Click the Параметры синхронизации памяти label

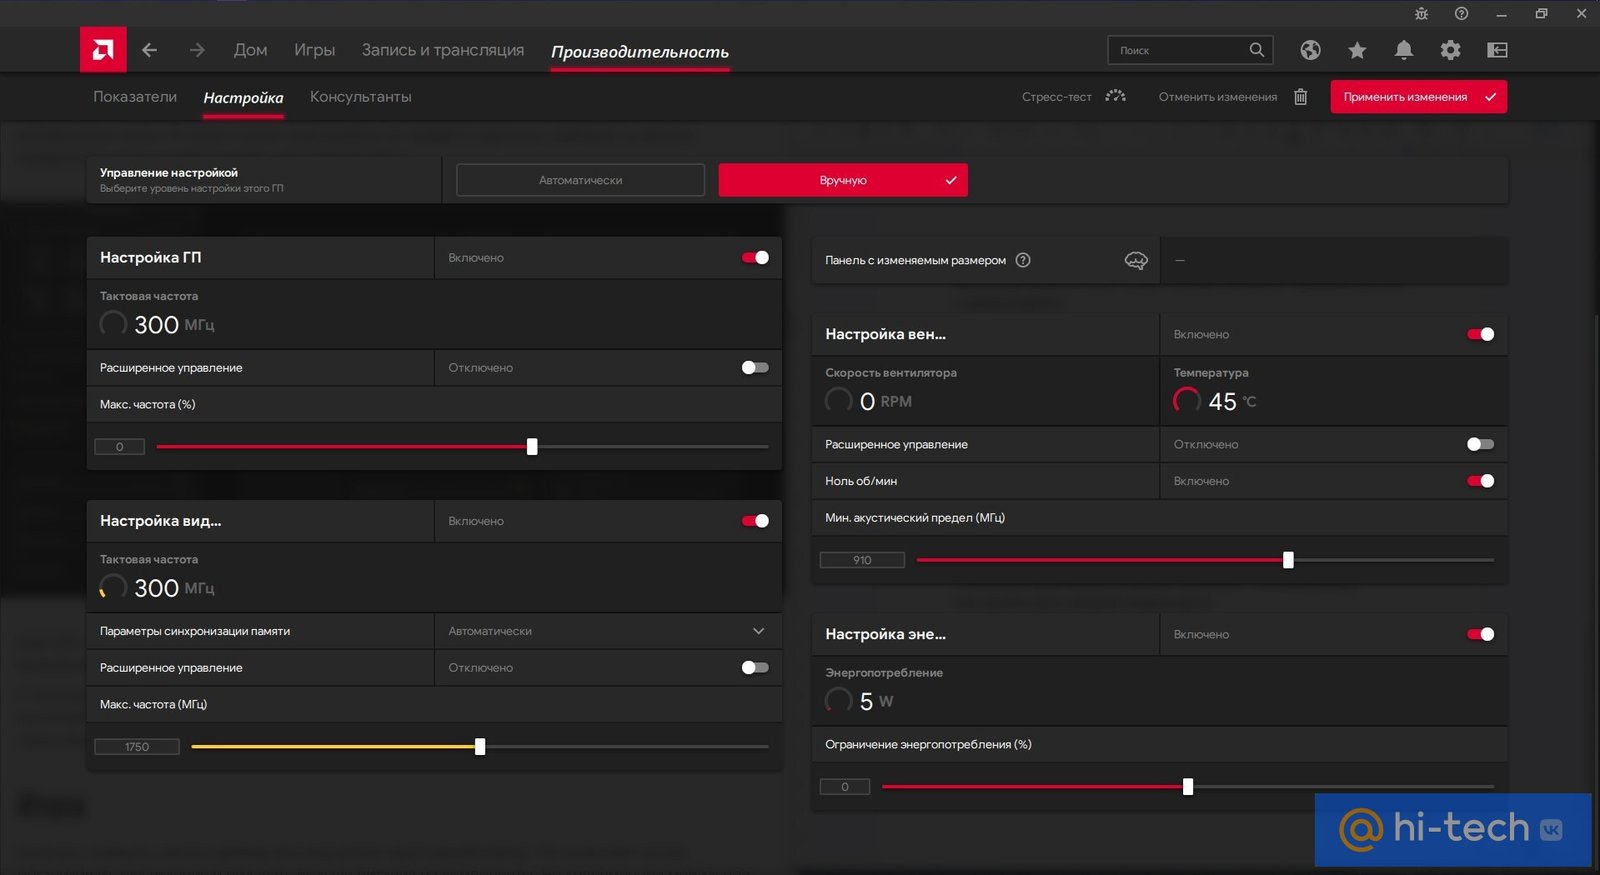tap(195, 631)
